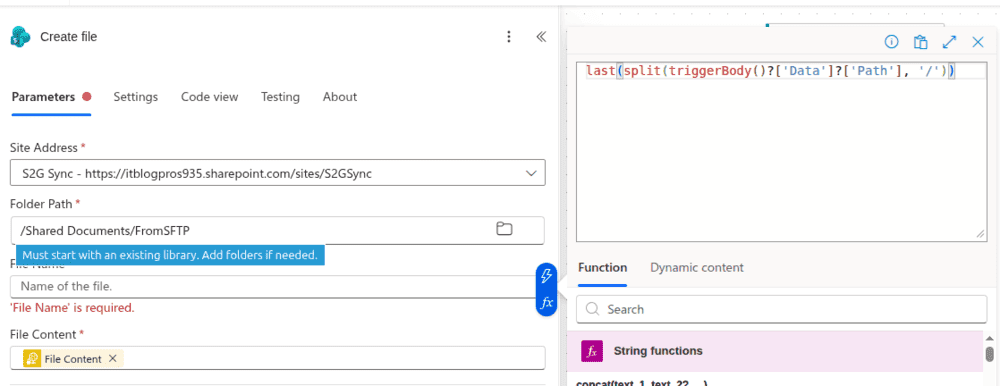
Task: Click the search magnifier icon
Action: tap(592, 309)
